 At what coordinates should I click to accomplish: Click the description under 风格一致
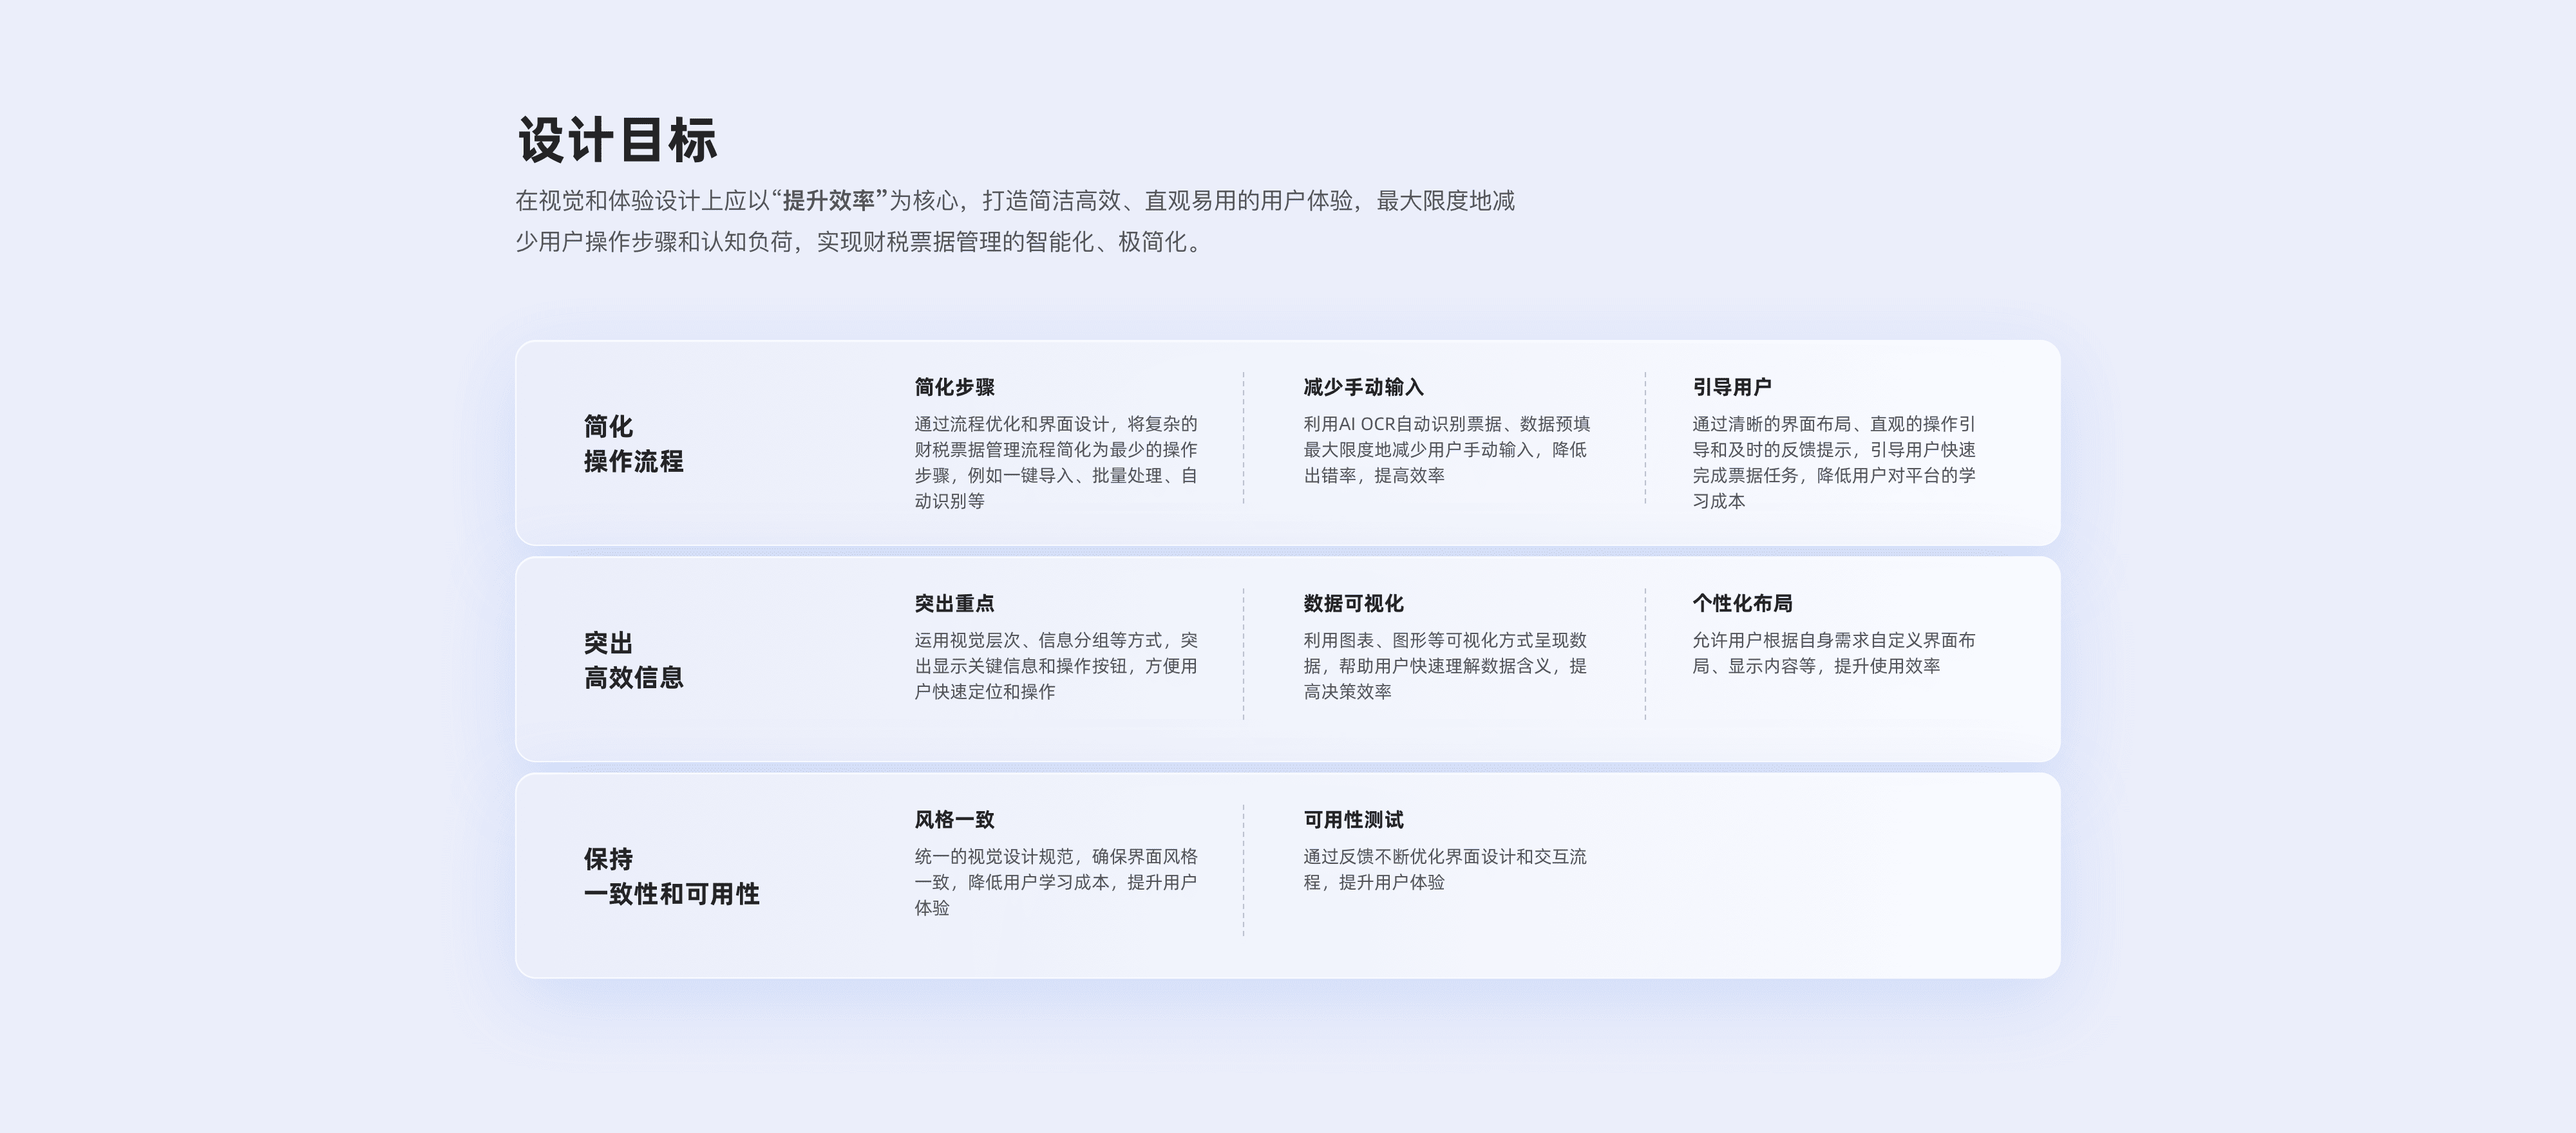pyautogui.click(x=1055, y=882)
